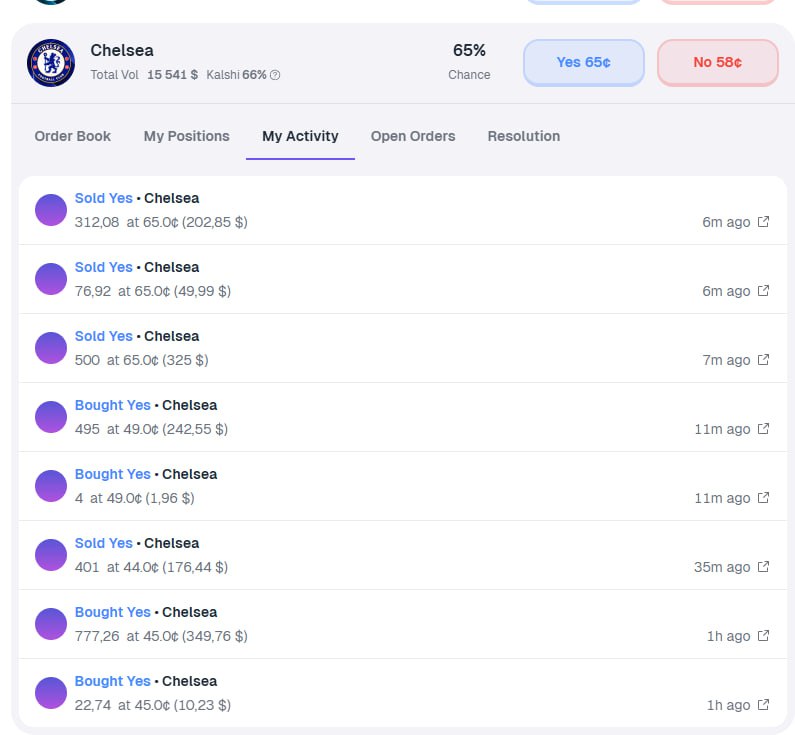Click the 65% Chance indicator
795x735 pixels.
click(469, 62)
